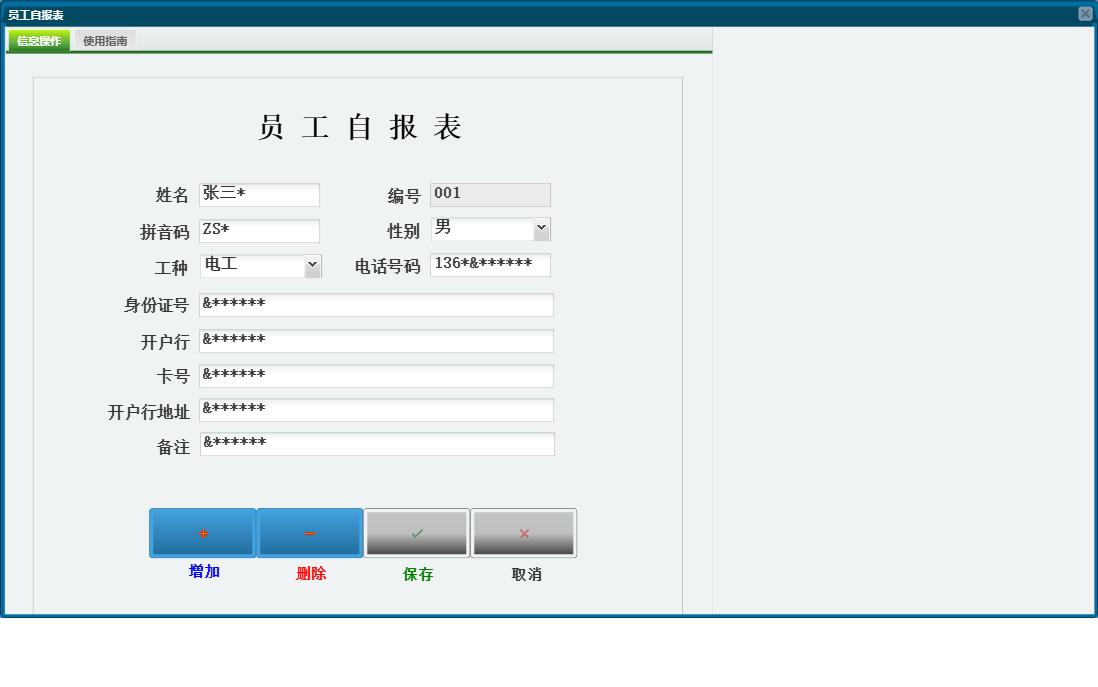Screen dimensions: 1098x687
Task: Click inside the 拼音码 field
Action: (x=260, y=230)
